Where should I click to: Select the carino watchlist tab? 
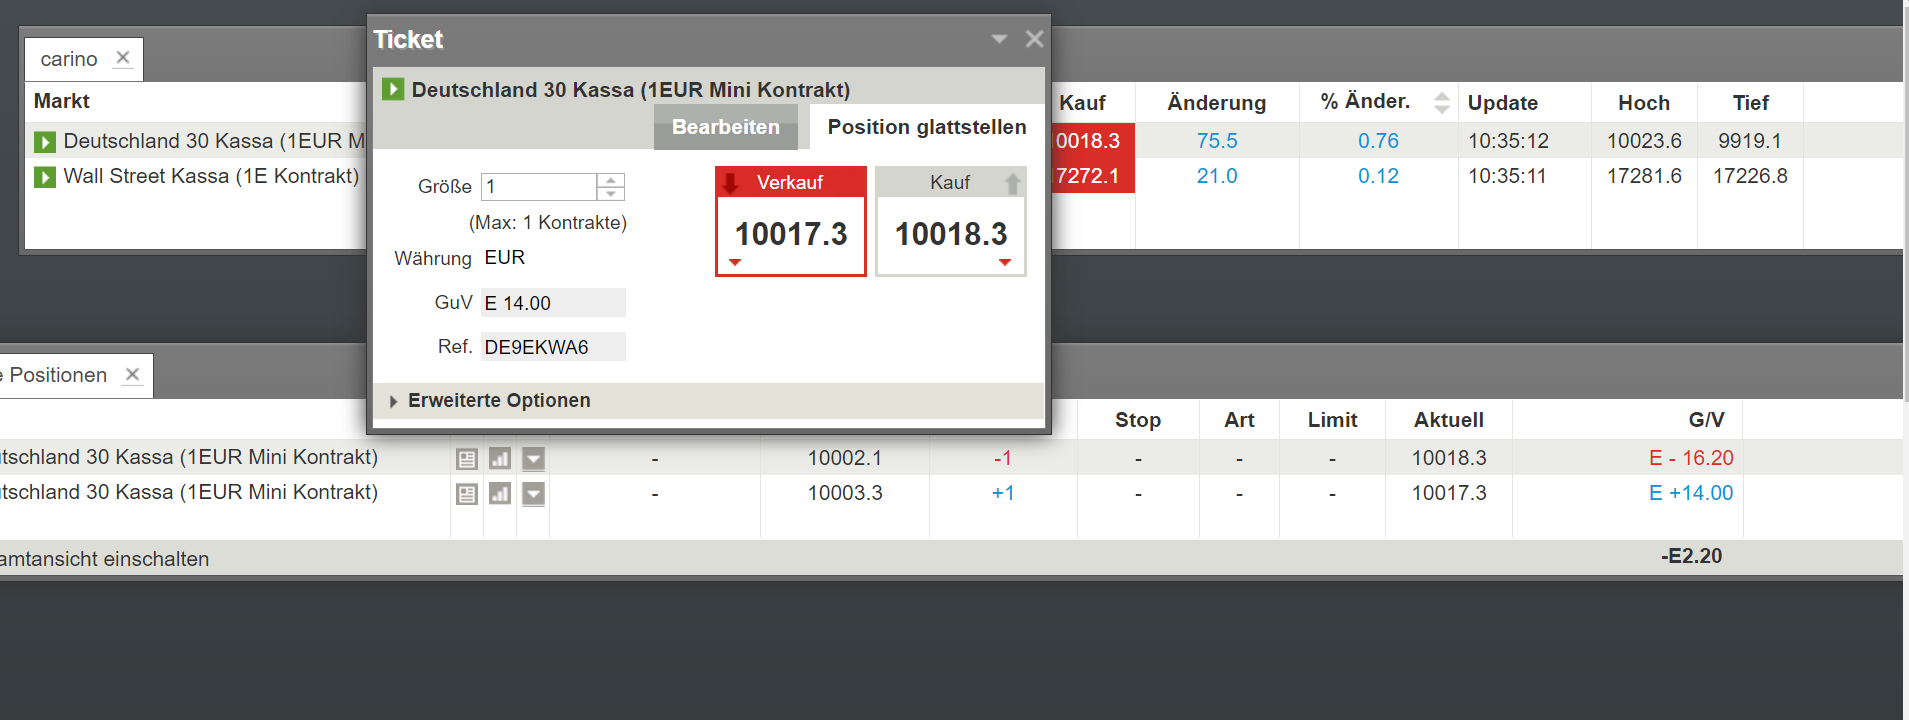tap(69, 59)
